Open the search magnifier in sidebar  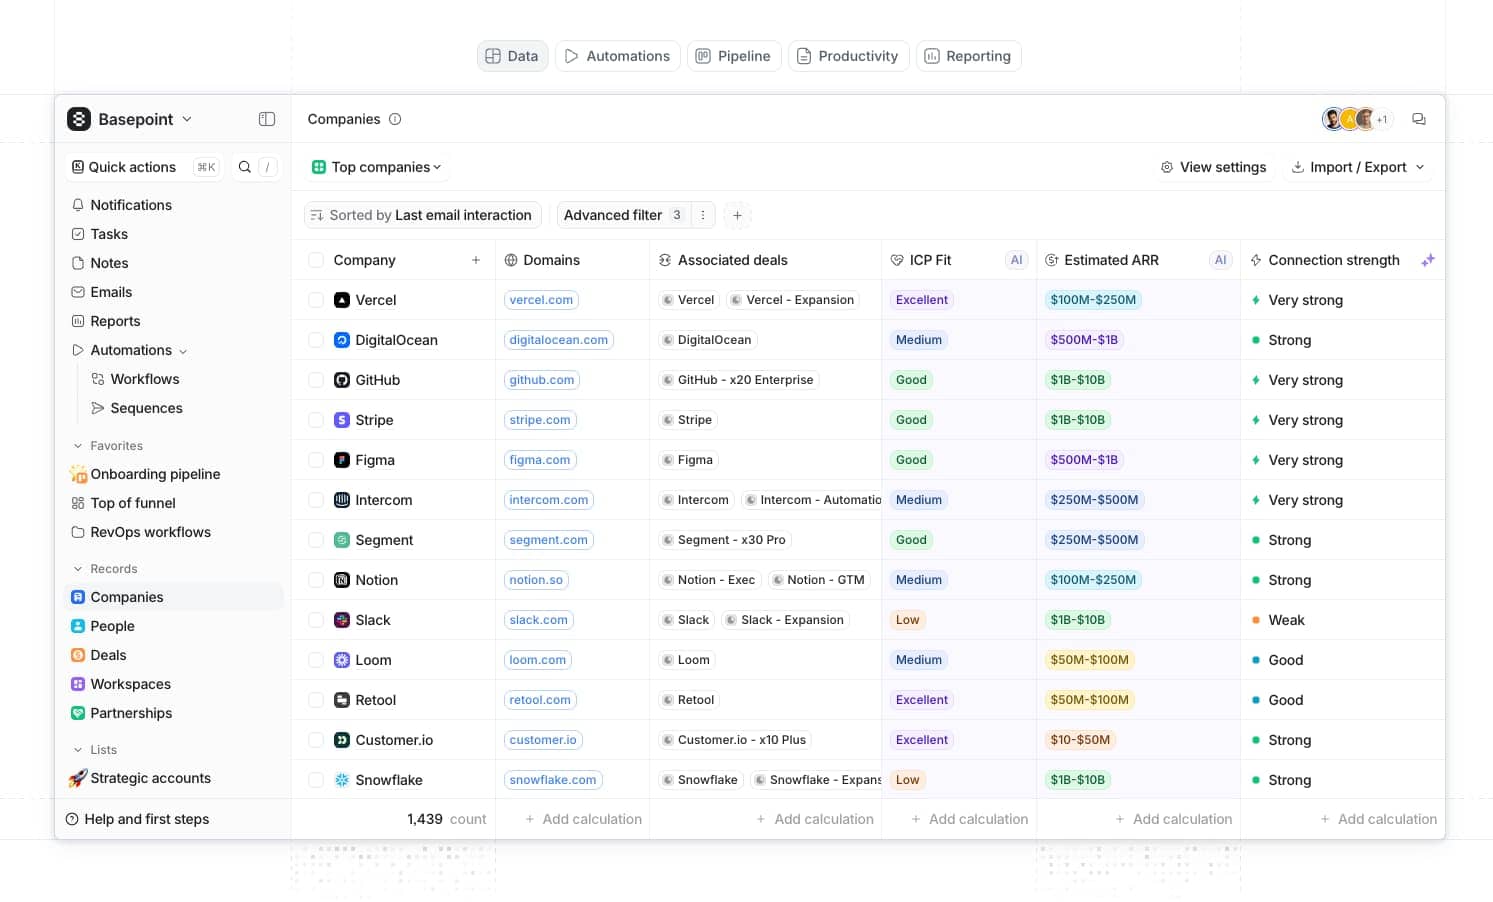click(245, 167)
